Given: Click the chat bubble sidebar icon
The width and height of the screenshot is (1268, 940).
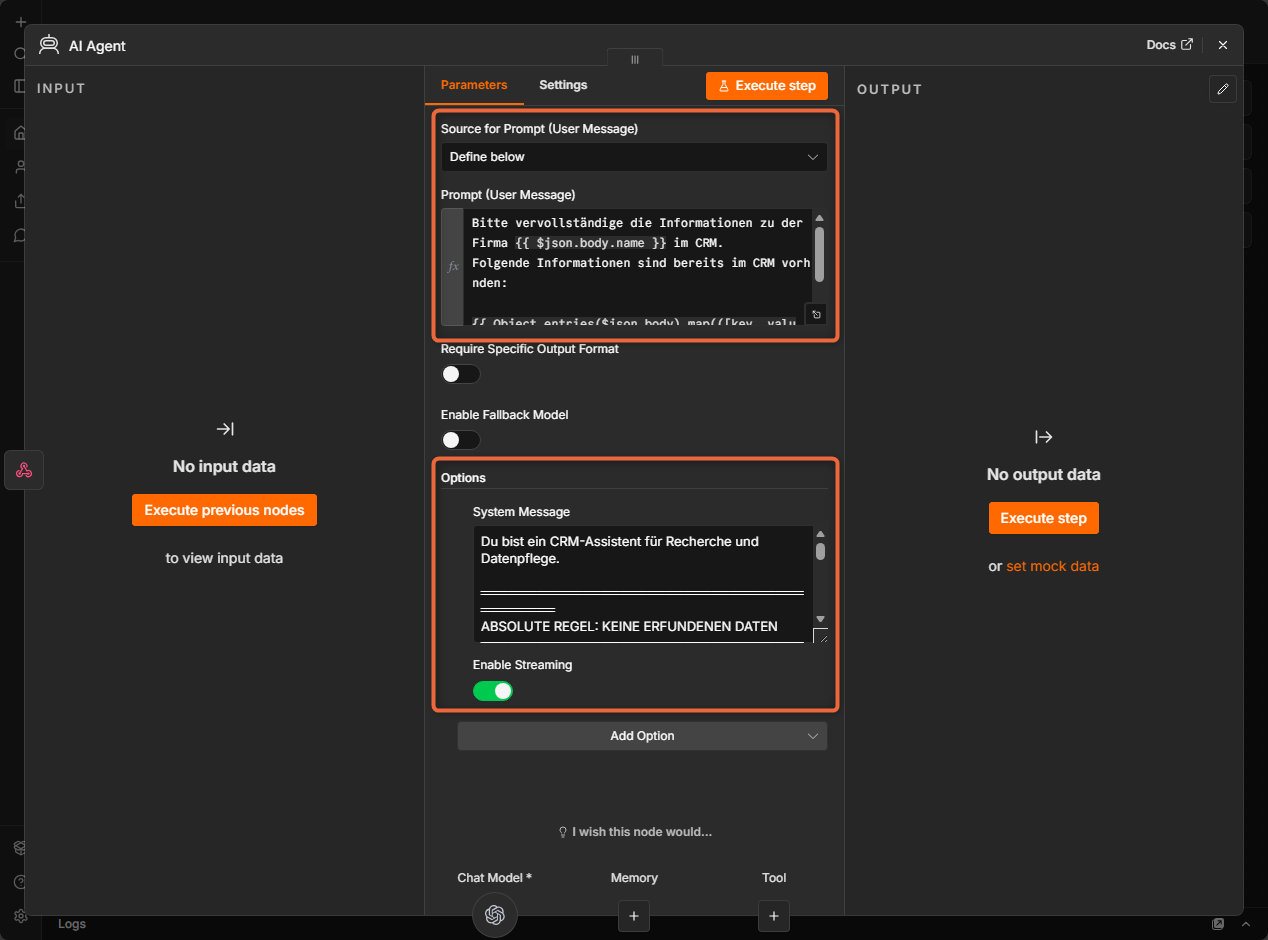Looking at the screenshot, I should coord(21,236).
